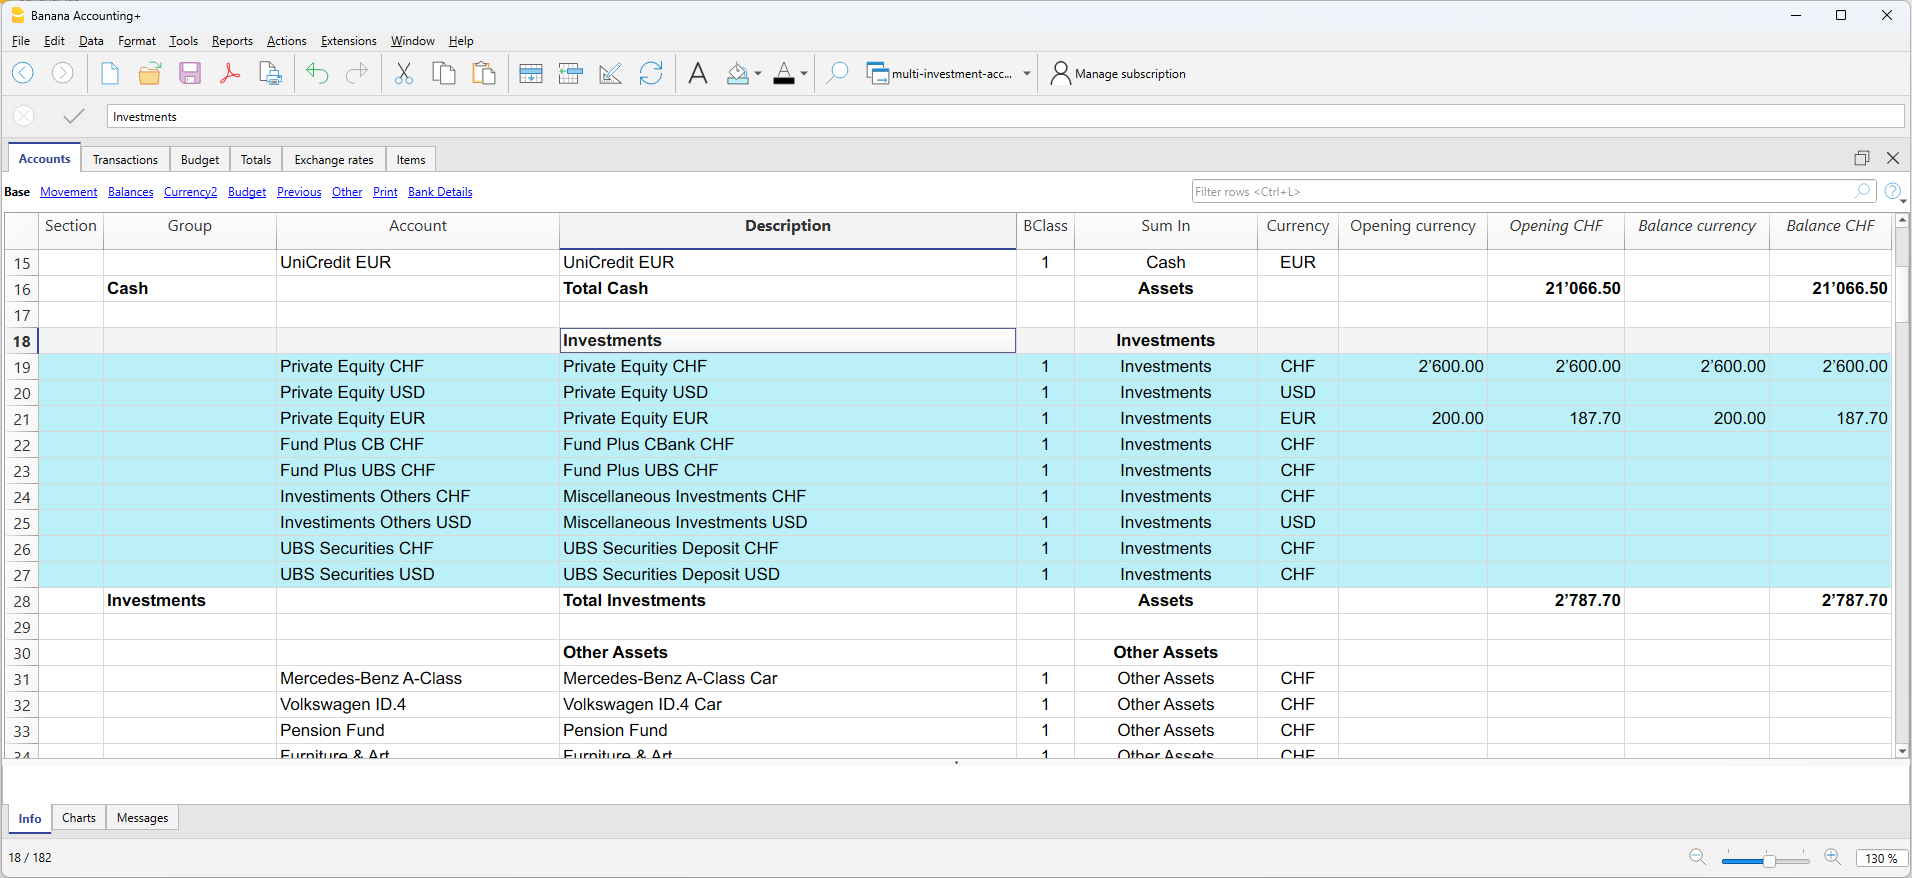The width and height of the screenshot is (1912, 878).
Task: Save the file with the floppy disk icon
Action: (190, 73)
